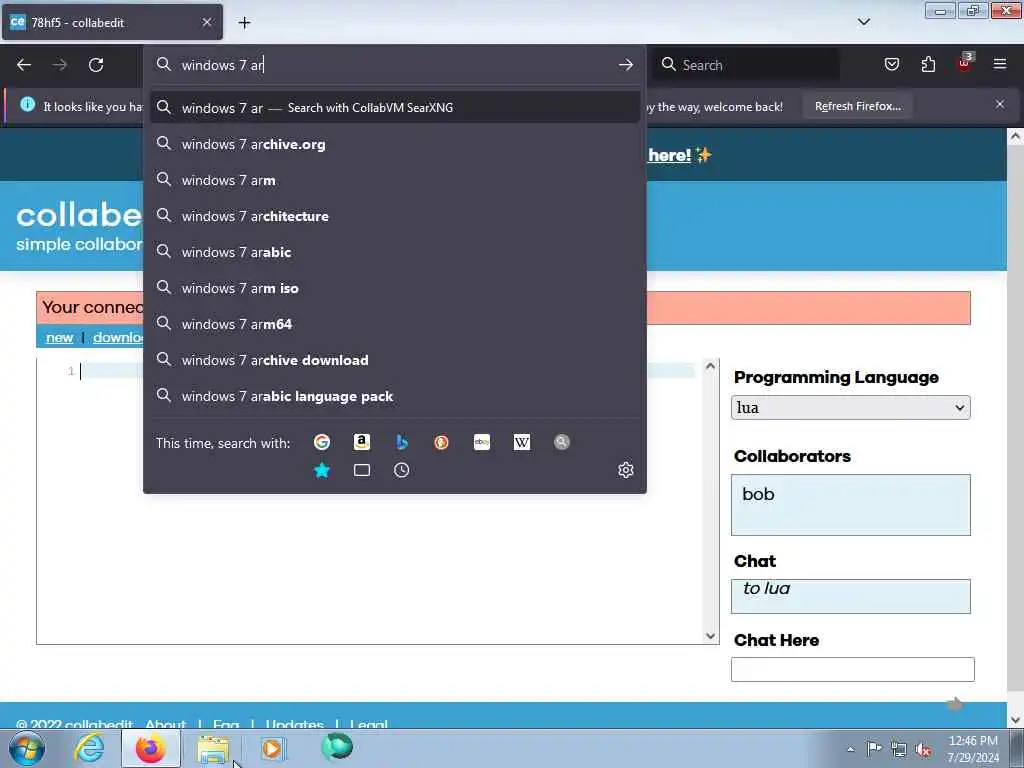The width and height of the screenshot is (1024, 768).
Task: Select the 78hf5 - collabedit tab
Action: [x=112, y=22]
